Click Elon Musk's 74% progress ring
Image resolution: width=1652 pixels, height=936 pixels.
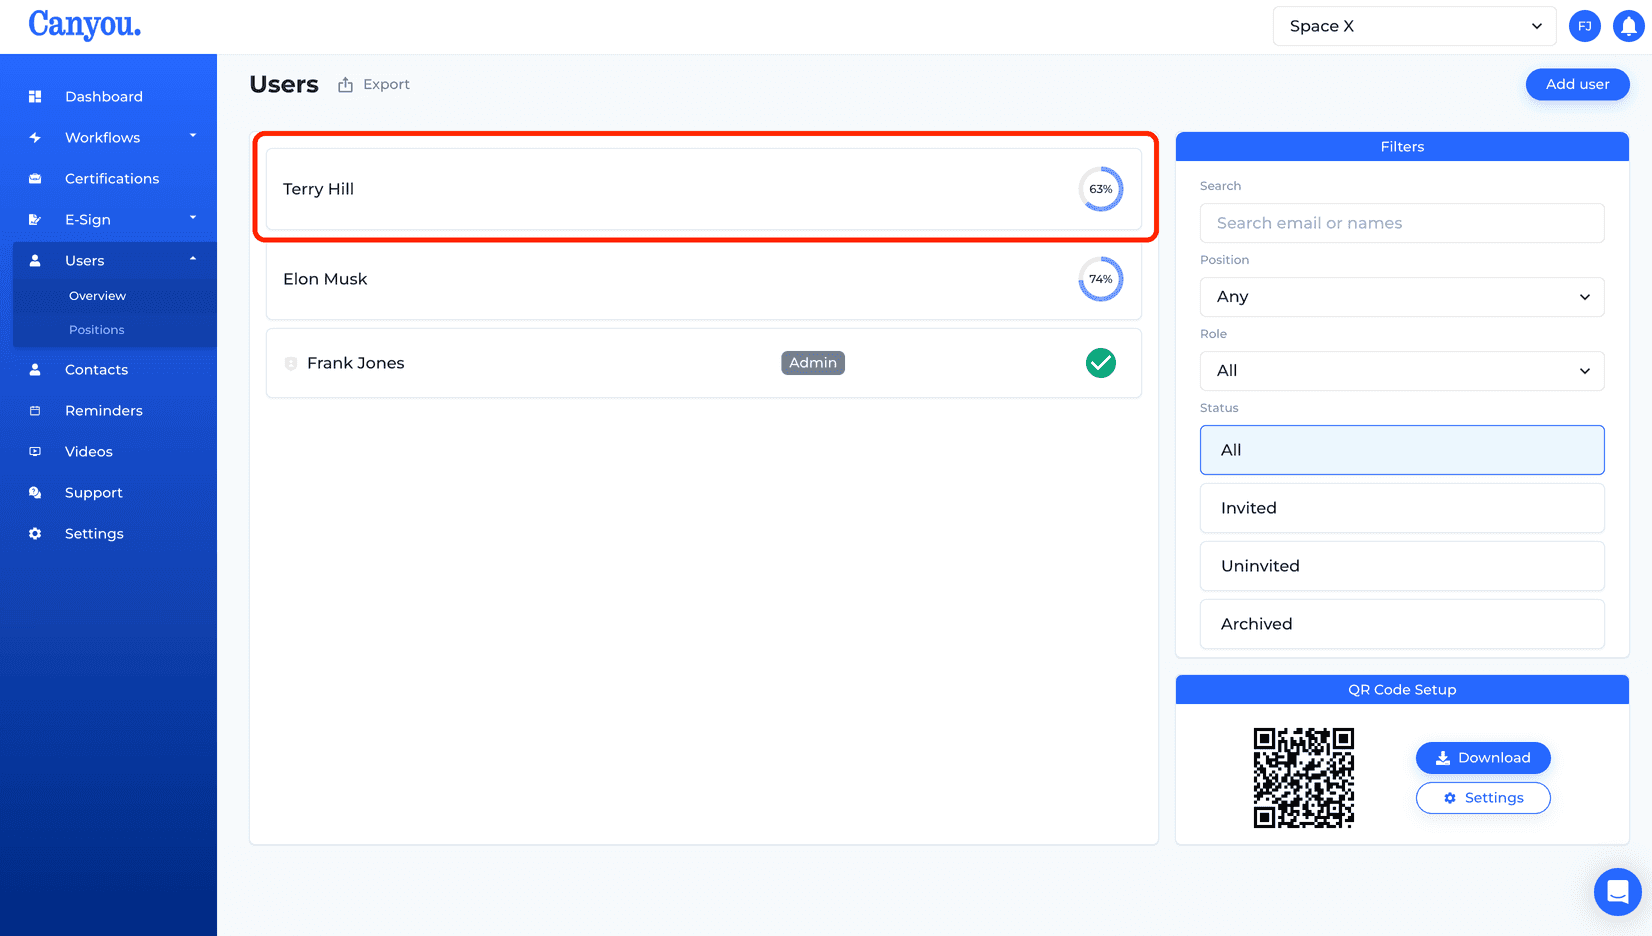(1101, 279)
